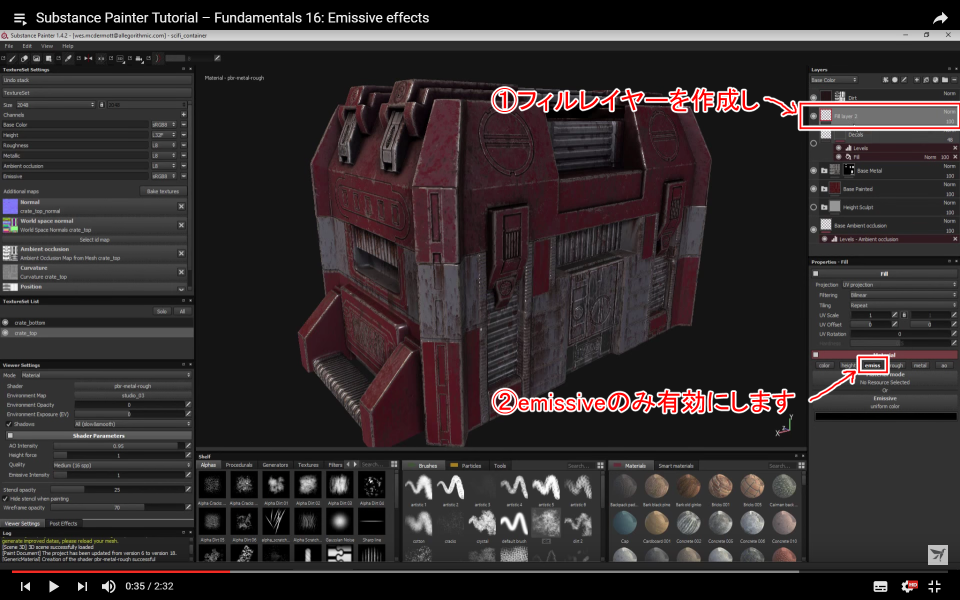Open the Help menu
Image resolution: width=960 pixels, height=600 pixels.
(x=67, y=46)
